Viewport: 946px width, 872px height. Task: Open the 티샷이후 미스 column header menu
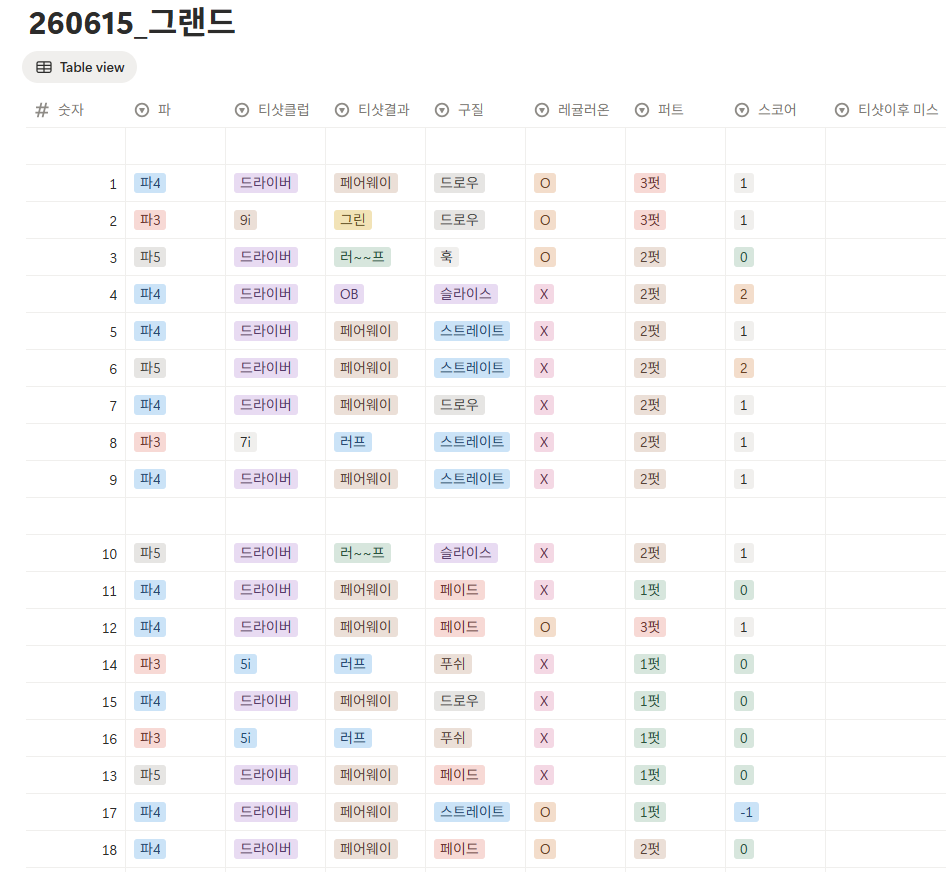(886, 110)
